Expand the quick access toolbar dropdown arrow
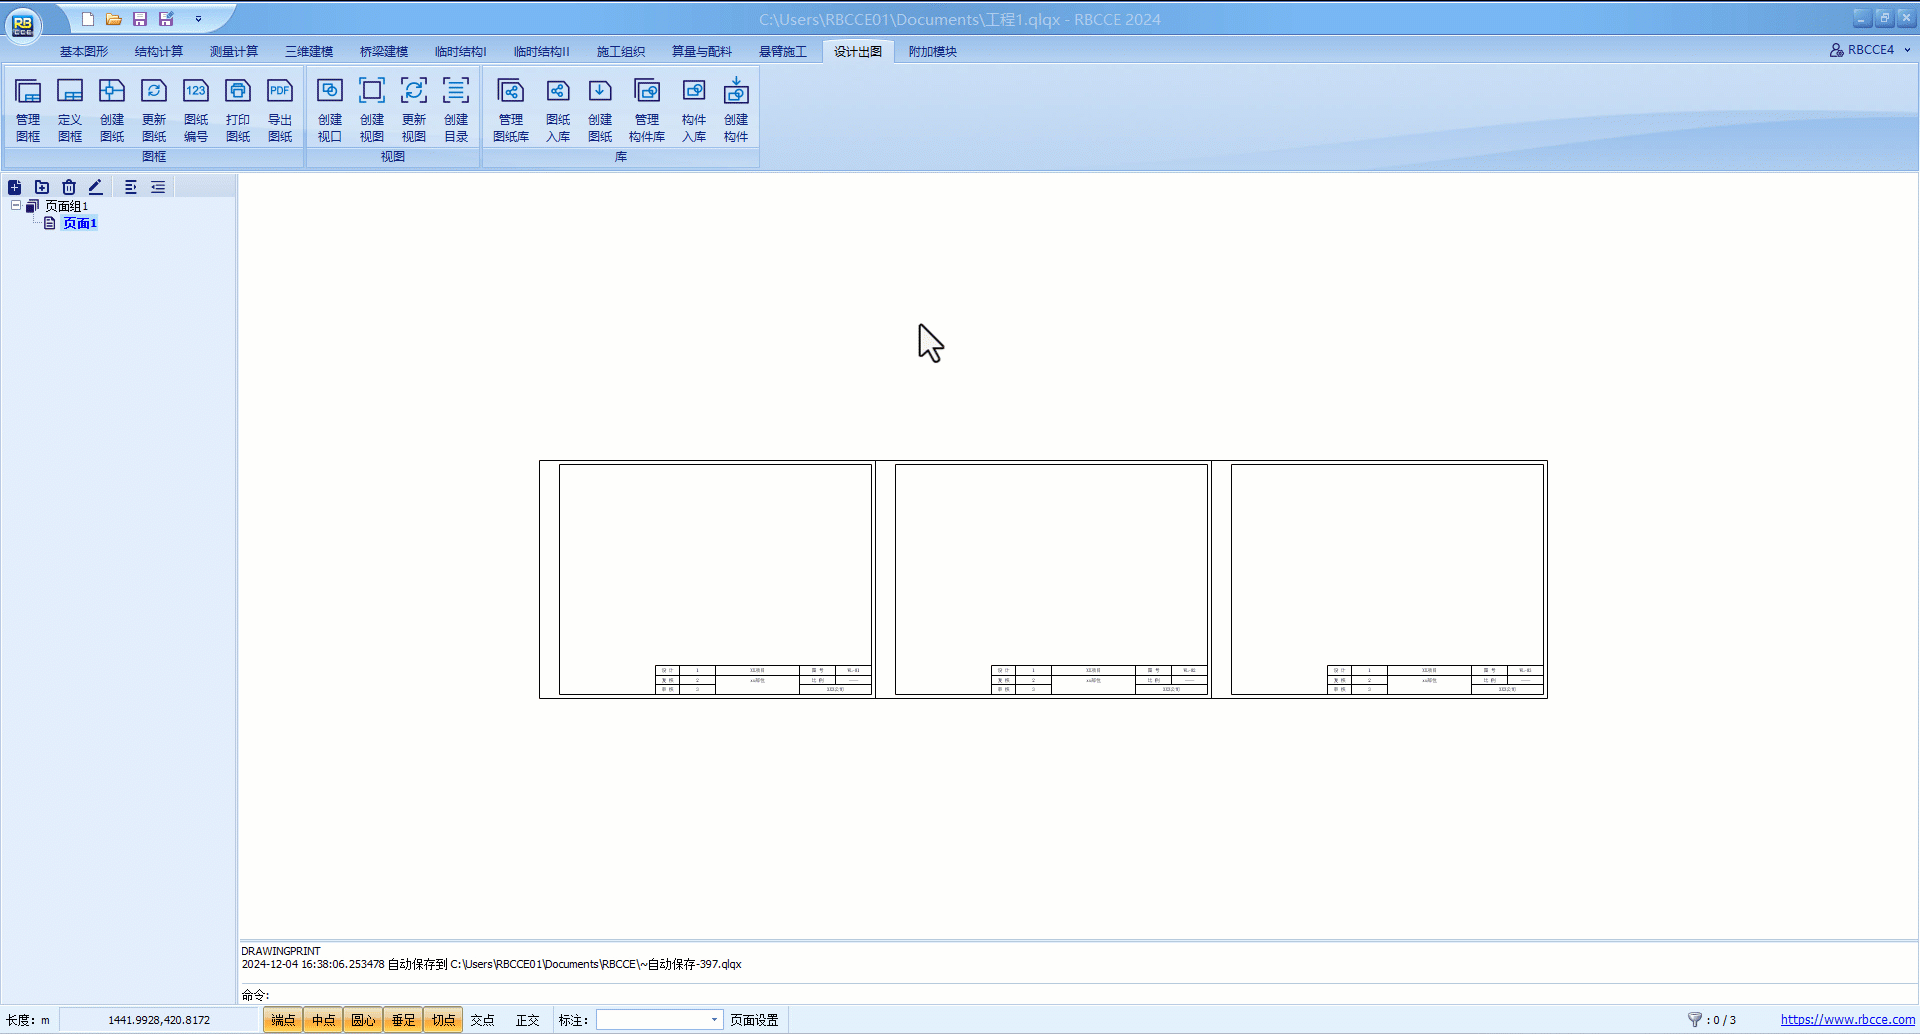 pyautogui.click(x=198, y=19)
